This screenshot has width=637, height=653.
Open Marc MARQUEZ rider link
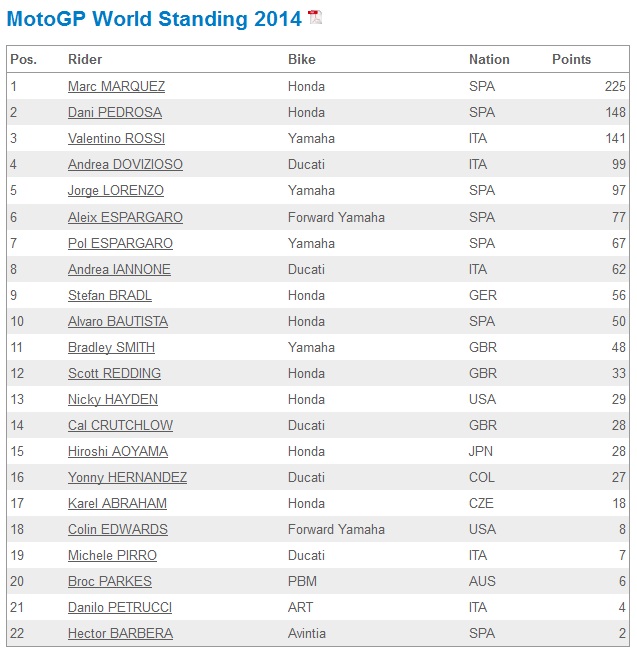[116, 87]
